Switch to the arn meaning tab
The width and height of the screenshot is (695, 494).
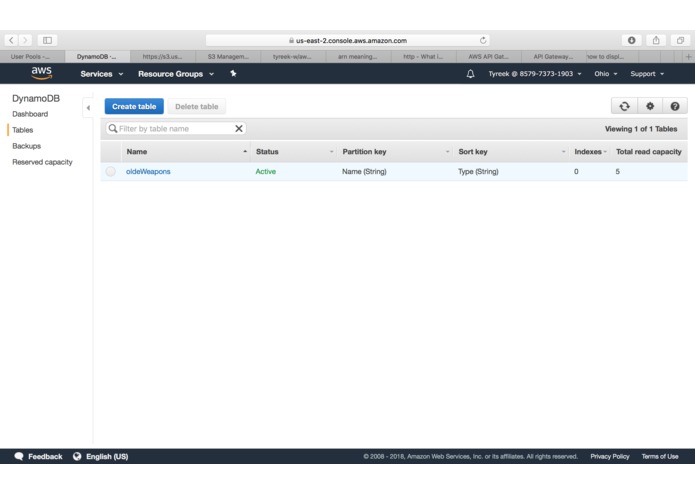tap(358, 57)
